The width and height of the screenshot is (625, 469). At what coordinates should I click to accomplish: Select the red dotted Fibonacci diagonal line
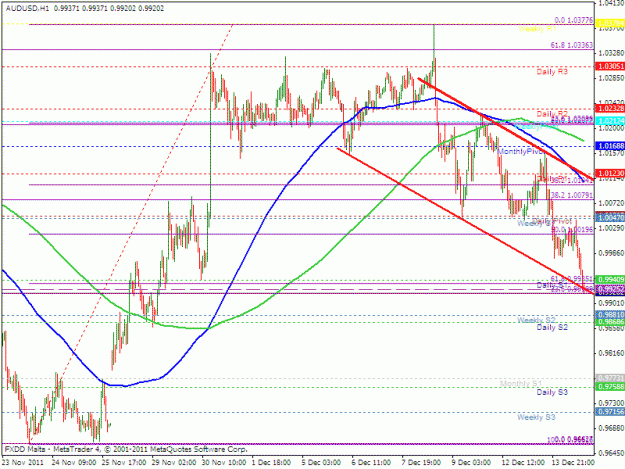[x=132, y=233]
